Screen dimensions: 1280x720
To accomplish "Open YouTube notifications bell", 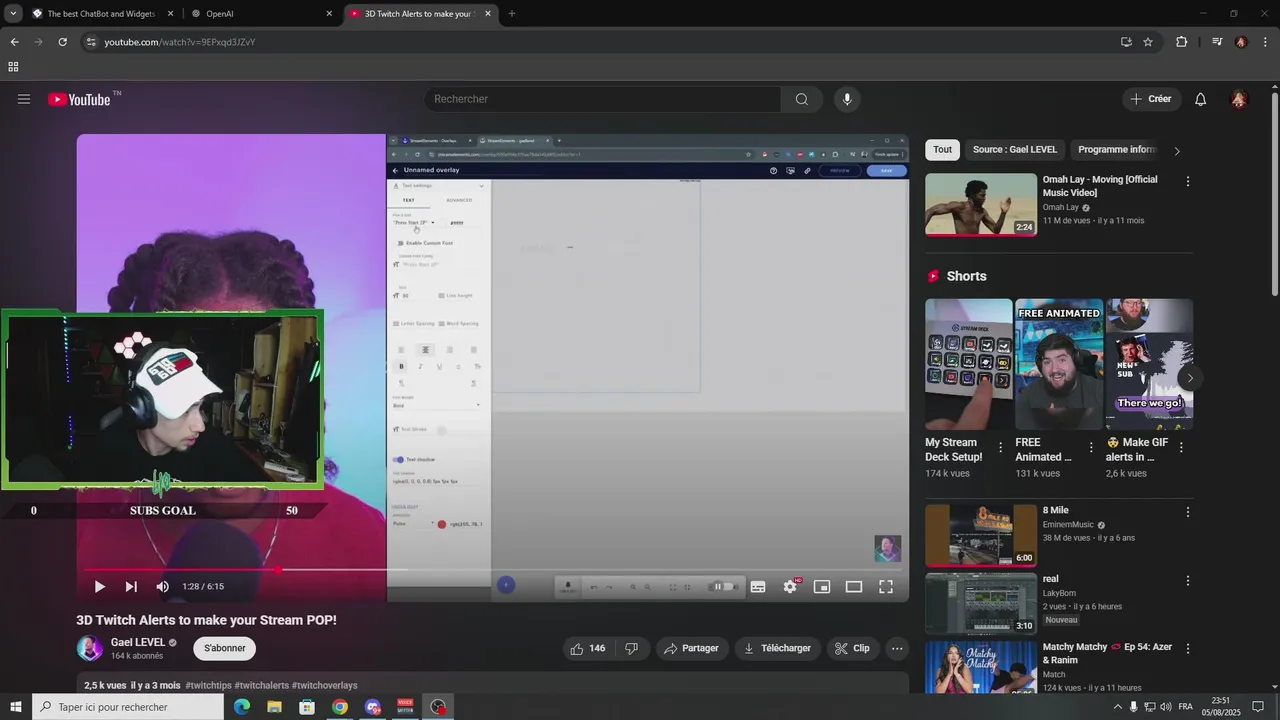I will (1201, 99).
